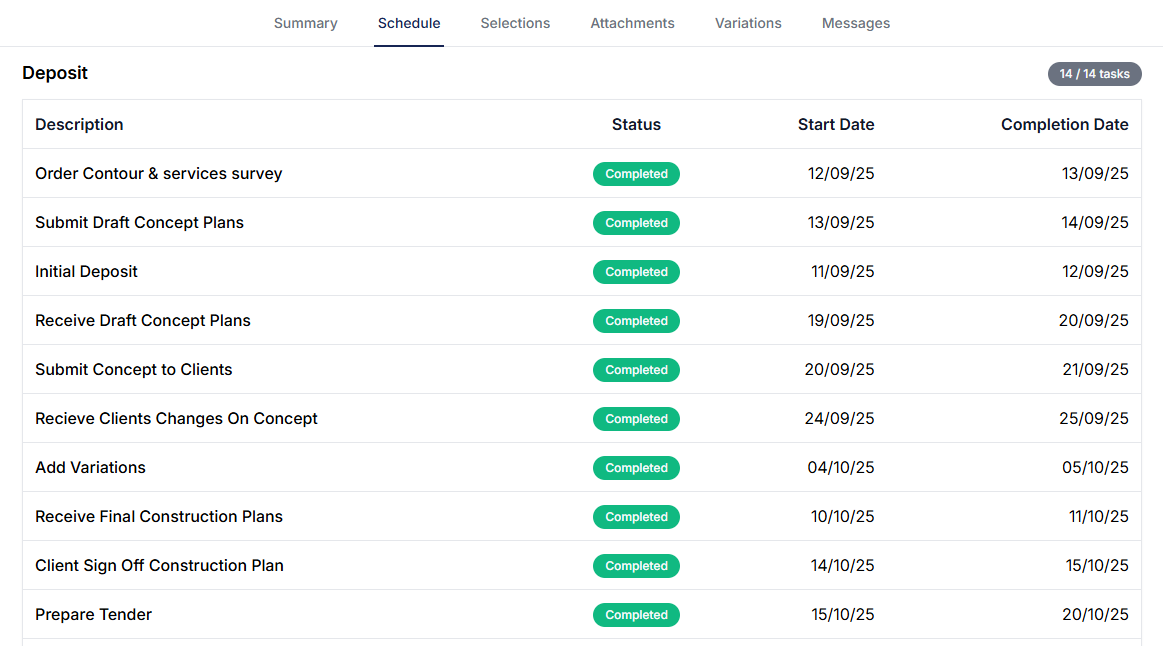The height and width of the screenshot is (646, 1163).
Task: Click the Completed badge for Submit Concept to Clients
Action: pyautogui.click(x=636, y=369)
